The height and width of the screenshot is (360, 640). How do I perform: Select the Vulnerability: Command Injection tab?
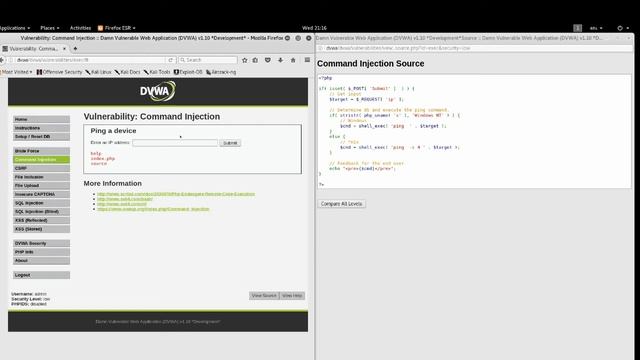point(34,49)
